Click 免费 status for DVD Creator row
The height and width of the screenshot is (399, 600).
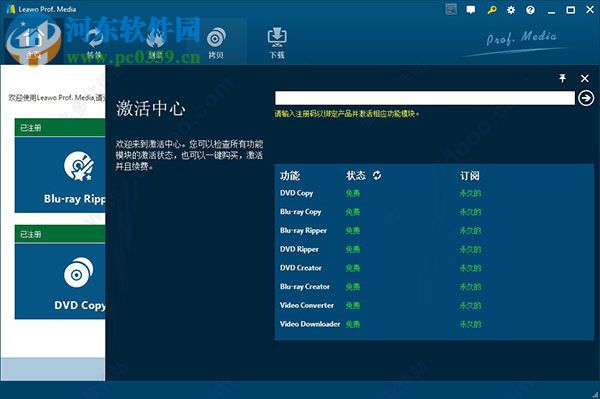[353, 268]
